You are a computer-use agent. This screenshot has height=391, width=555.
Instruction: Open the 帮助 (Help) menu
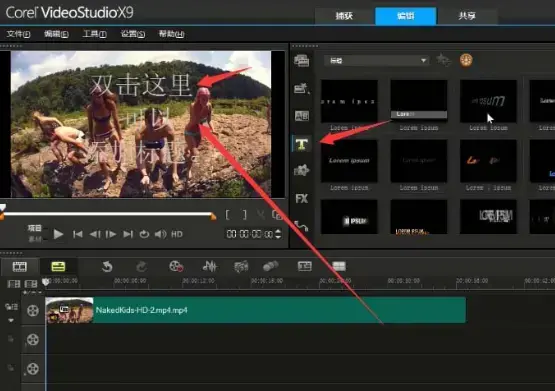[x=171, y=34]
